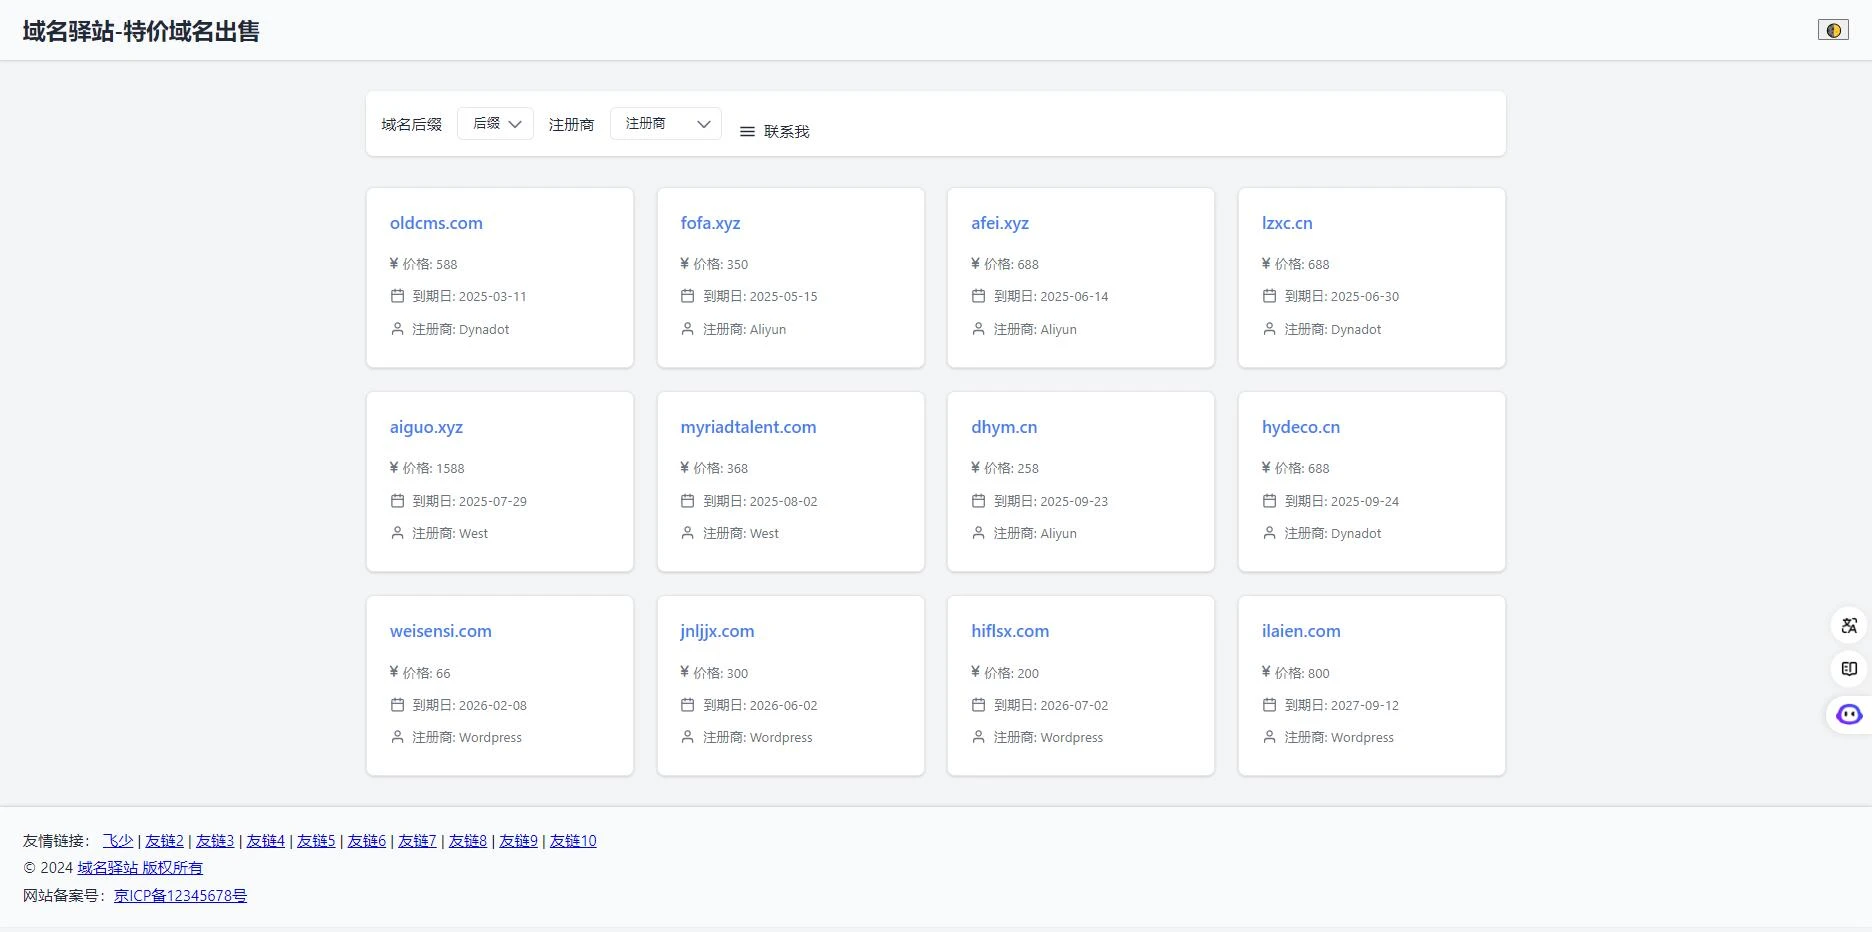Image resolution: width=1872 pixels, height=932 pixels.
Task: Click 域名驿站 版权所有 footer link
Action: [140, 868]
